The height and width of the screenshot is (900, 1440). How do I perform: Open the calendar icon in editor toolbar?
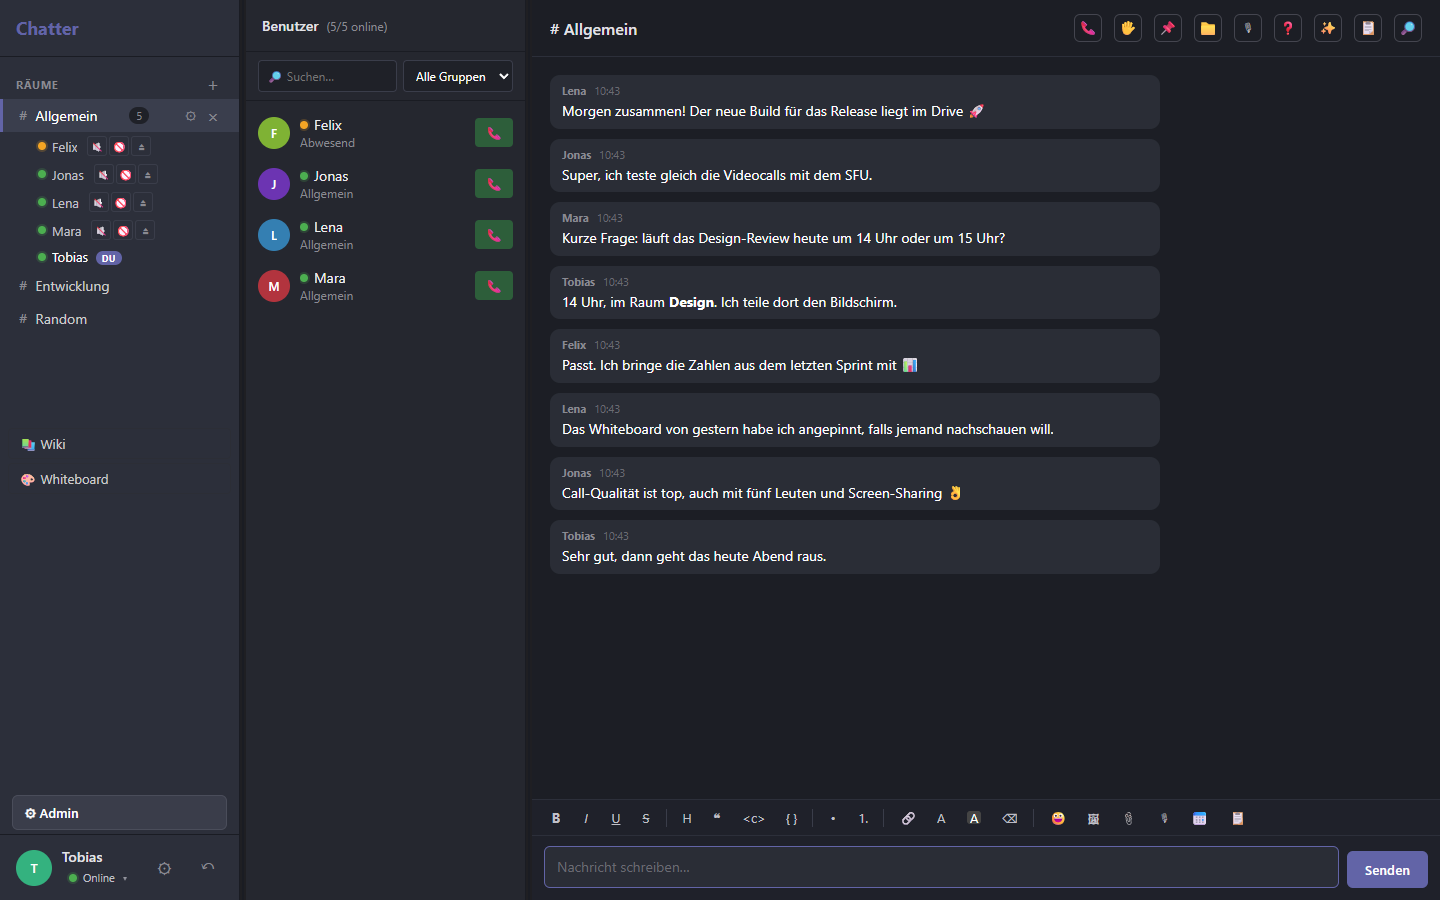[x=1199, y=818]
